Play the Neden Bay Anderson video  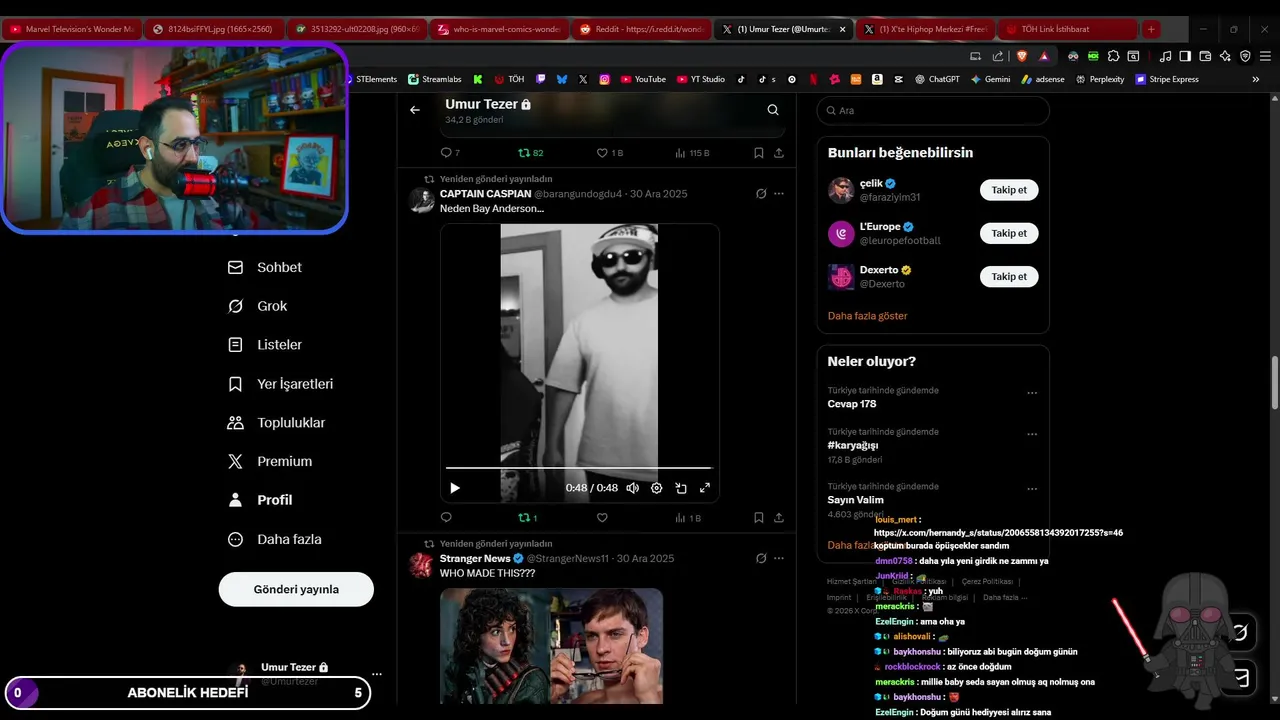(x=455, y=488)
